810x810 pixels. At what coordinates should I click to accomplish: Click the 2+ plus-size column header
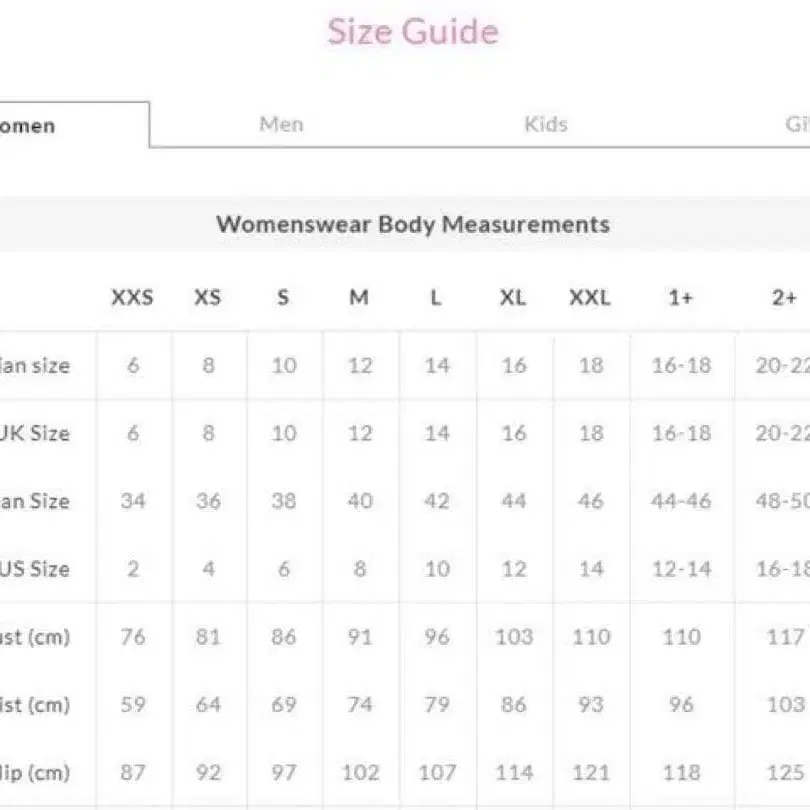tap(785, 297)
